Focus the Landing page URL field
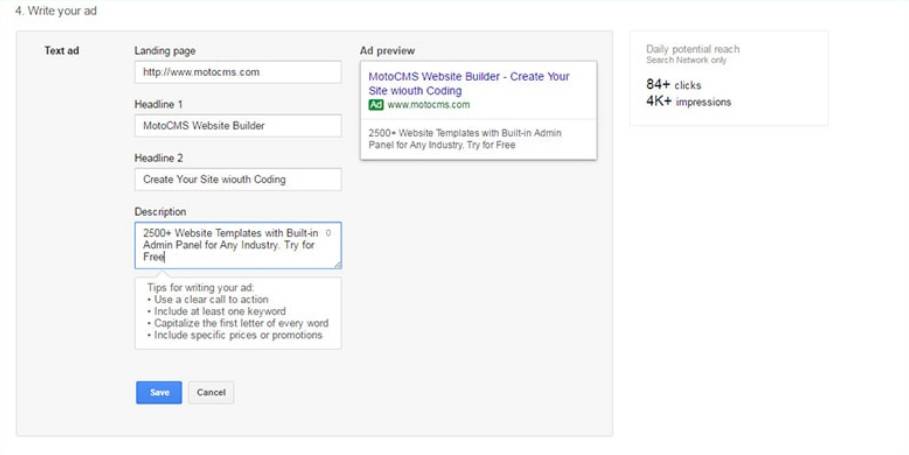The width and height of the screenshot is (909, 455). [x=238, y=72]
